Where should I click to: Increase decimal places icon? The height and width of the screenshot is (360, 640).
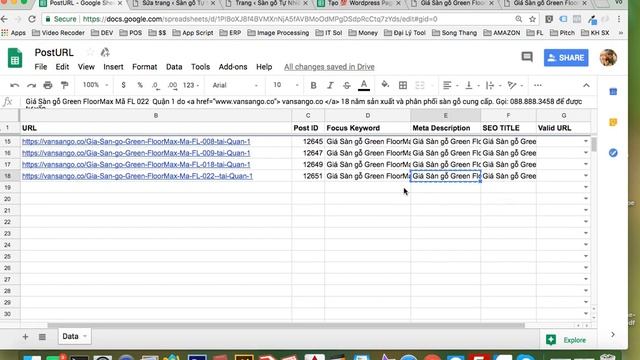173,85
